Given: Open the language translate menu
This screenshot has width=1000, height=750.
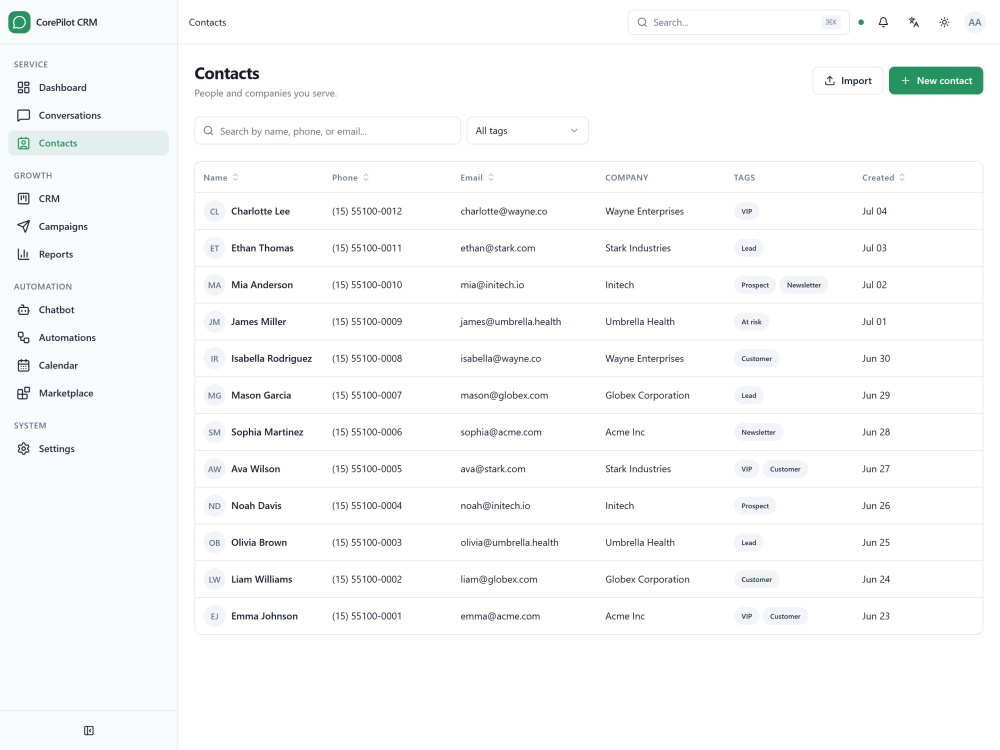Looking at the screenshot, I should (914, 22).
